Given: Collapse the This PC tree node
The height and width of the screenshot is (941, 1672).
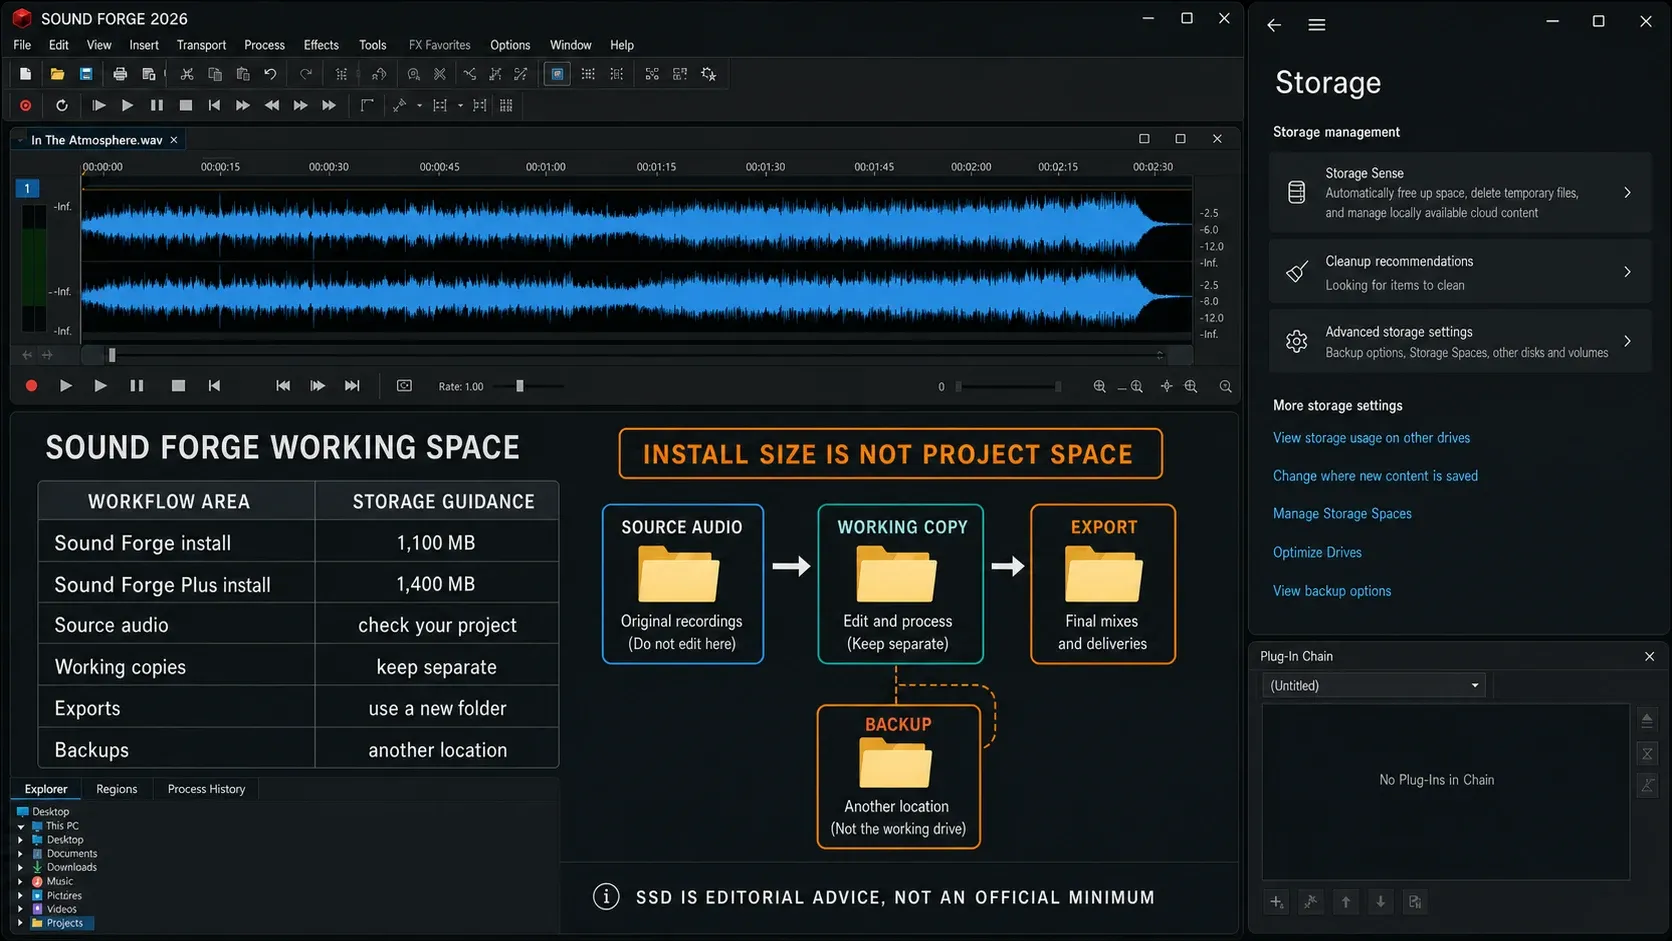Looking at the screenshot, I should 21,826.
